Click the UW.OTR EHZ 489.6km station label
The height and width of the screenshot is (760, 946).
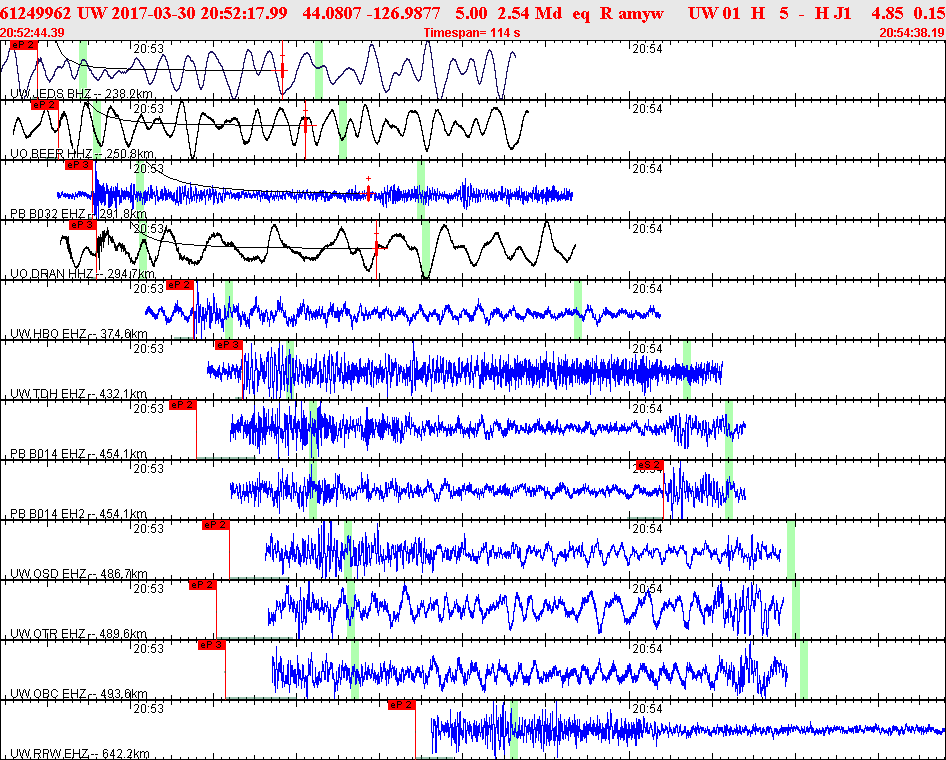click(78, 634)
